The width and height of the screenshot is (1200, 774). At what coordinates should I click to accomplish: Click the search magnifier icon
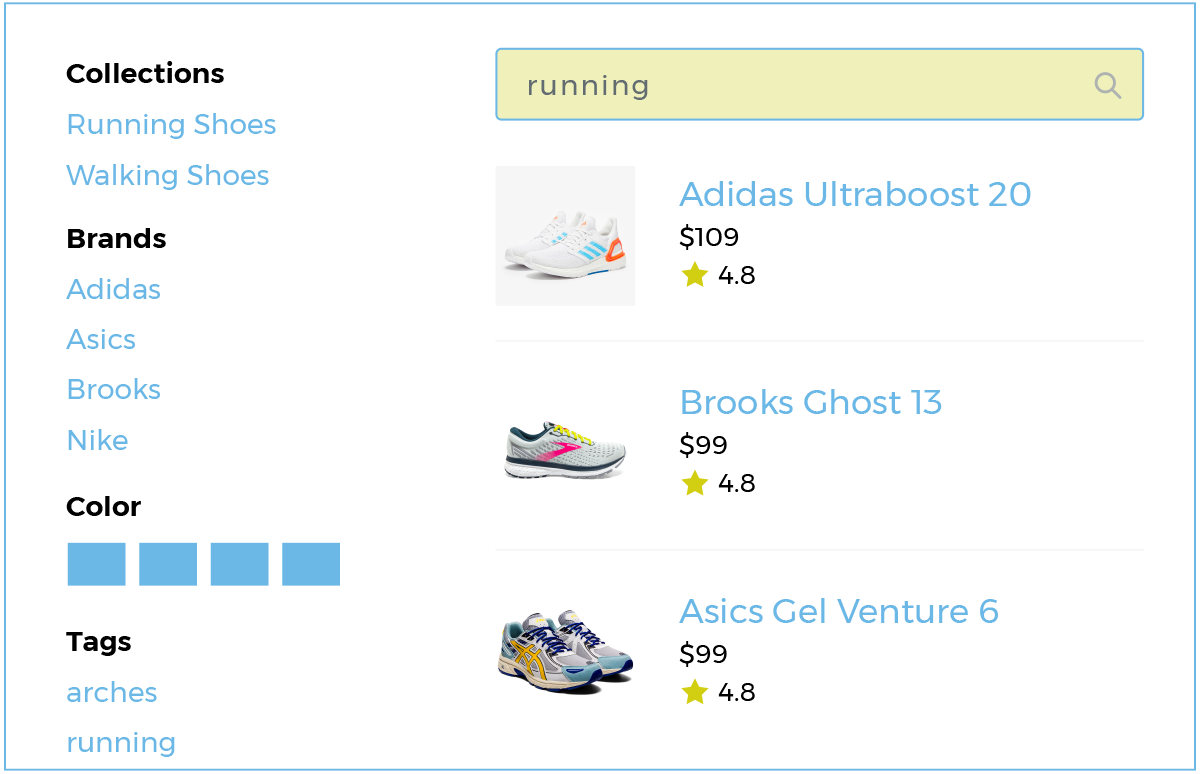(x=1107, y=85)
